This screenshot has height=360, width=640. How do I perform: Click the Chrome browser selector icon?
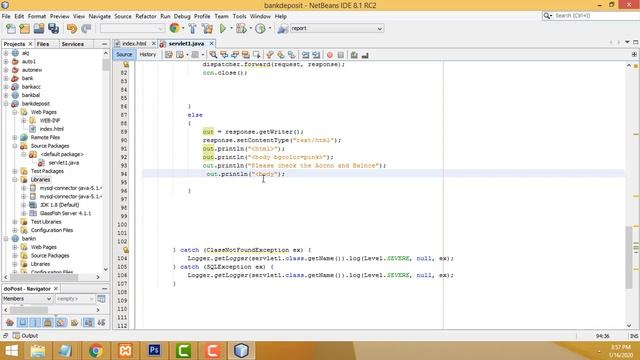(x=174, y=28)
